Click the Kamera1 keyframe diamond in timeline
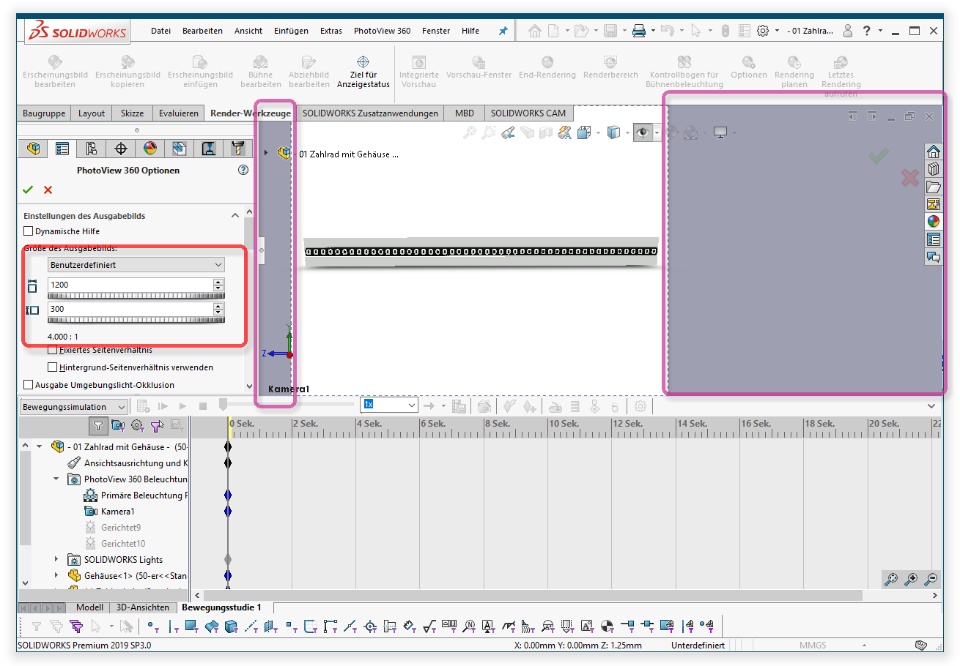This screenshot has width=960, height=666. click(228, 511)
